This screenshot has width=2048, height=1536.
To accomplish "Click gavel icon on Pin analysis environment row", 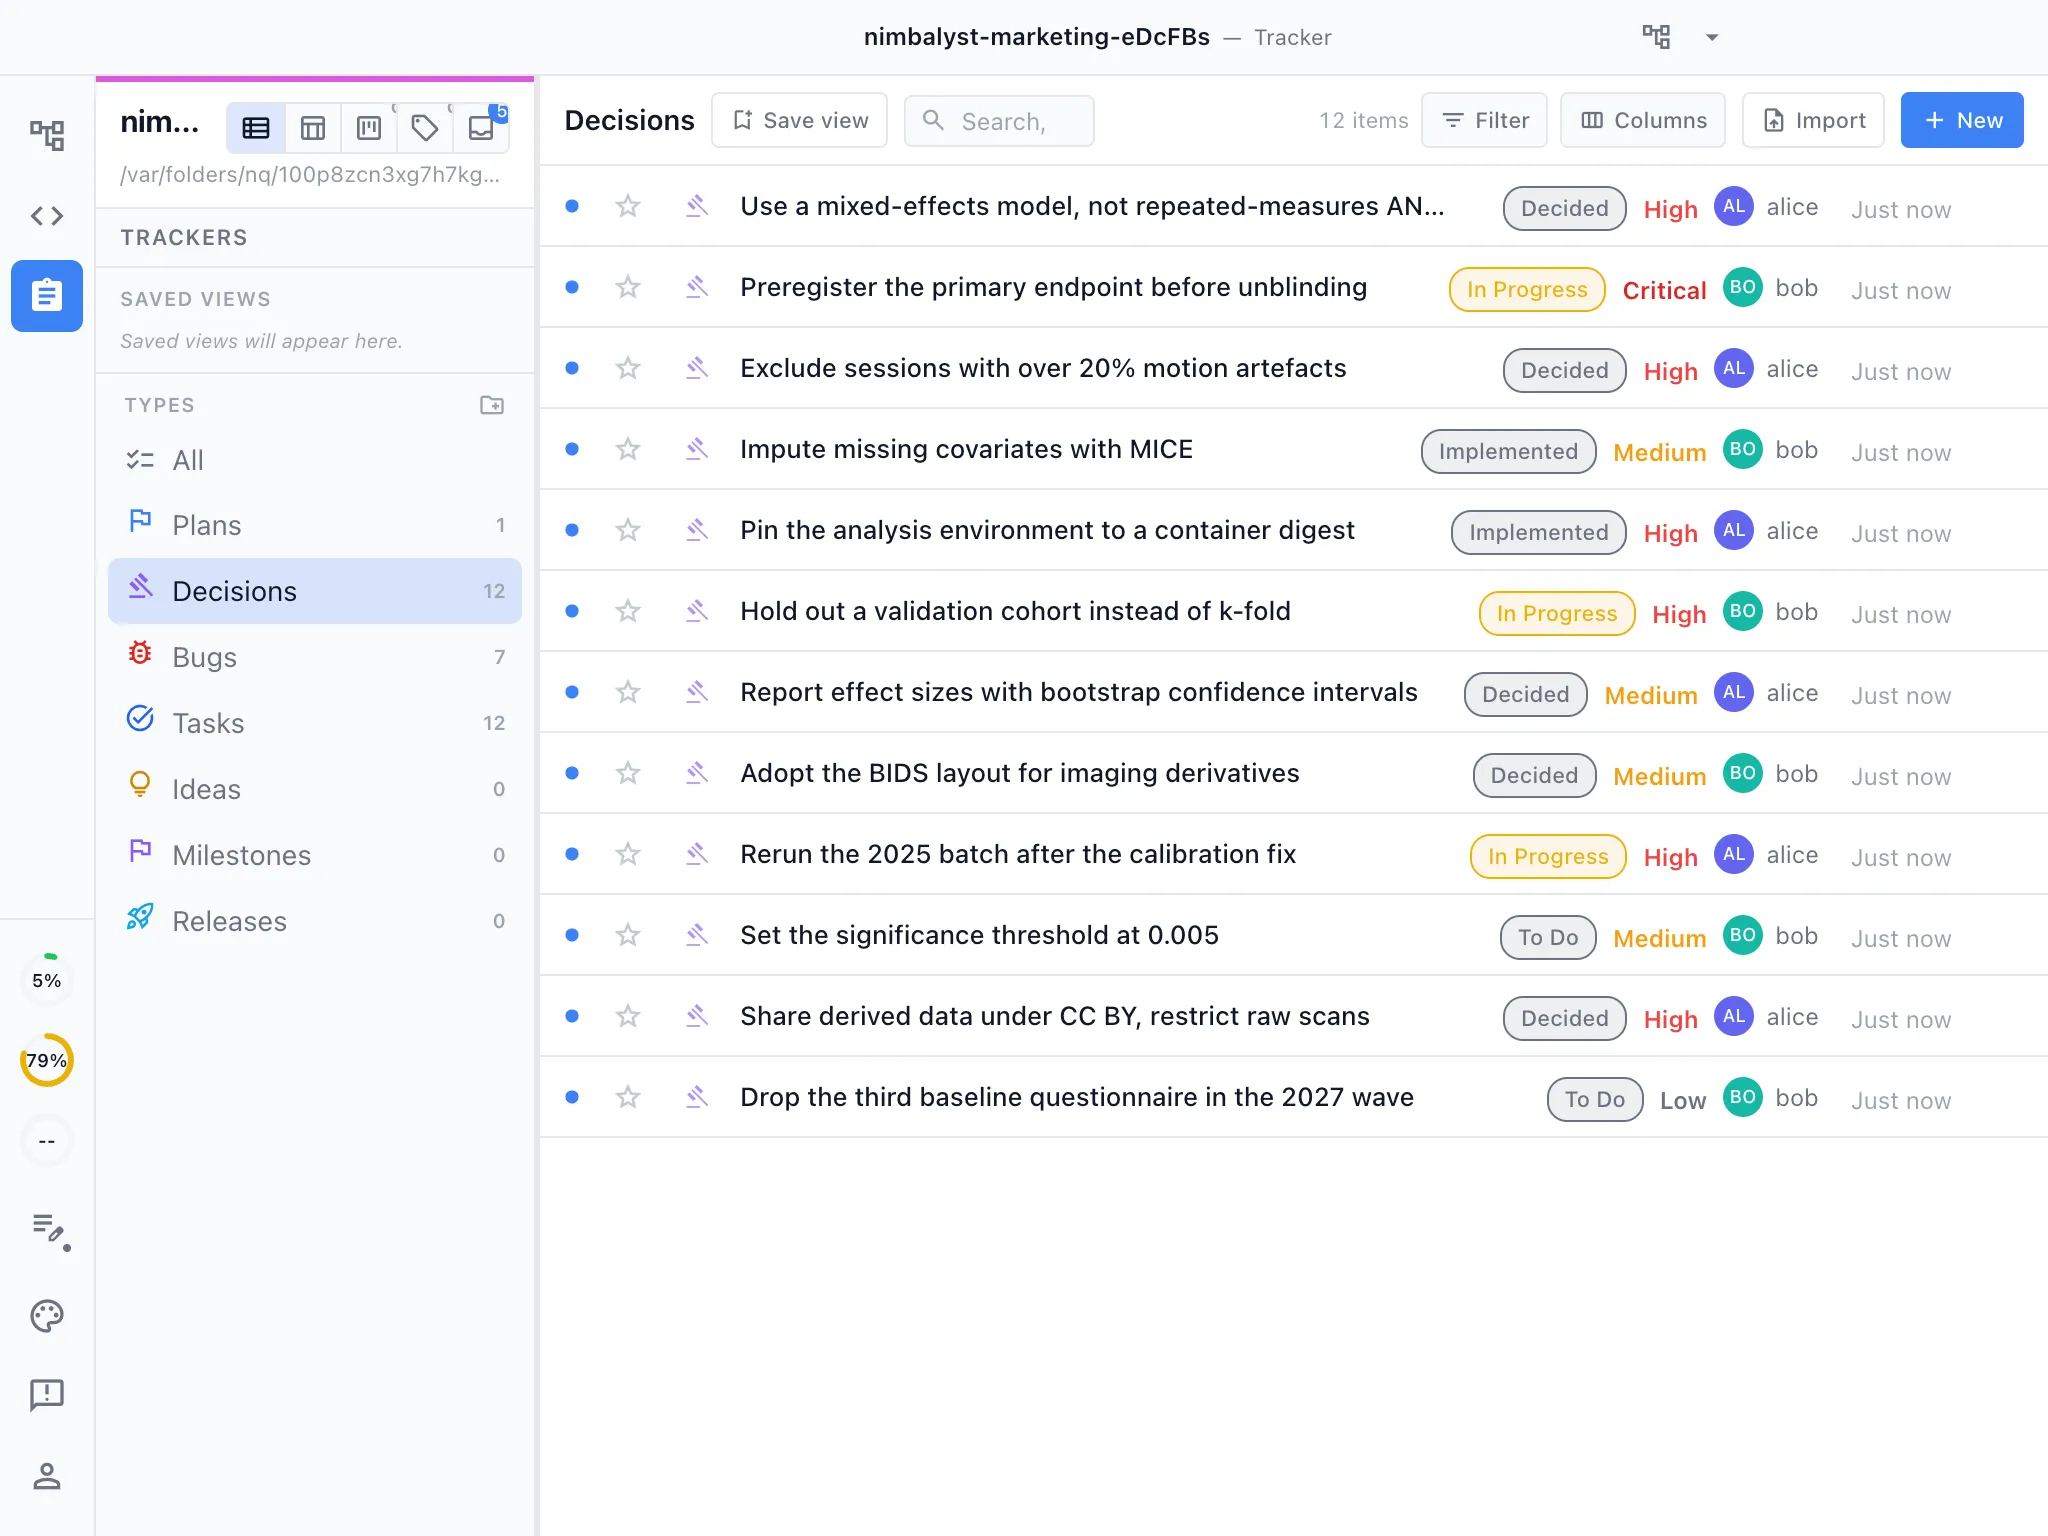I will (x=697, y=530).
